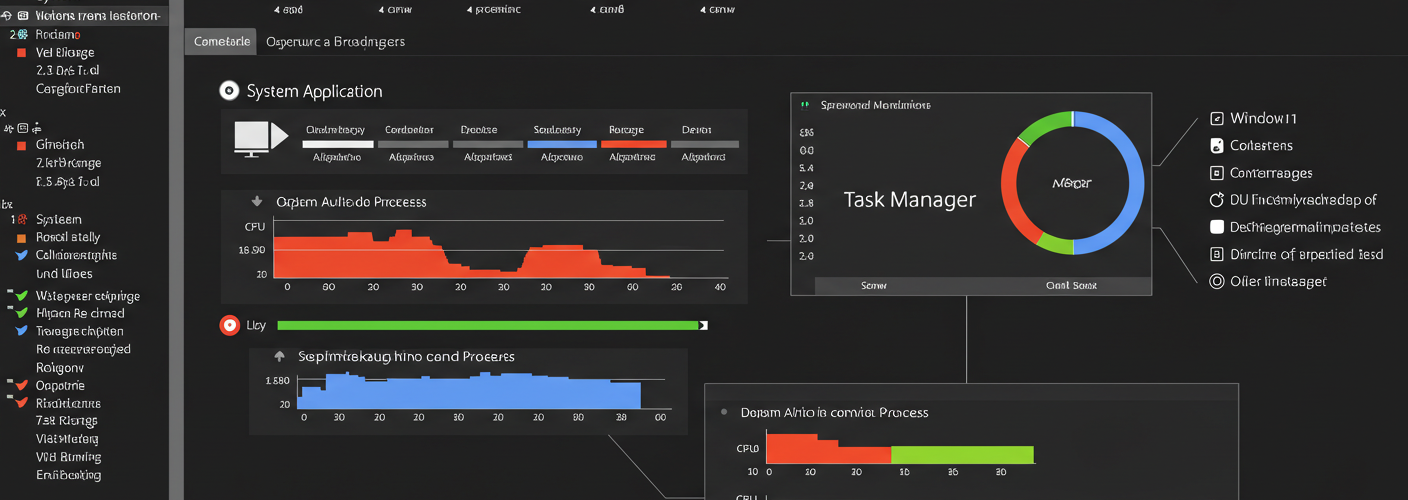Viewport: 1408px width, 500px height.
Task: Click the red area of the CPU process chart
Action: (x=400, y=258)
